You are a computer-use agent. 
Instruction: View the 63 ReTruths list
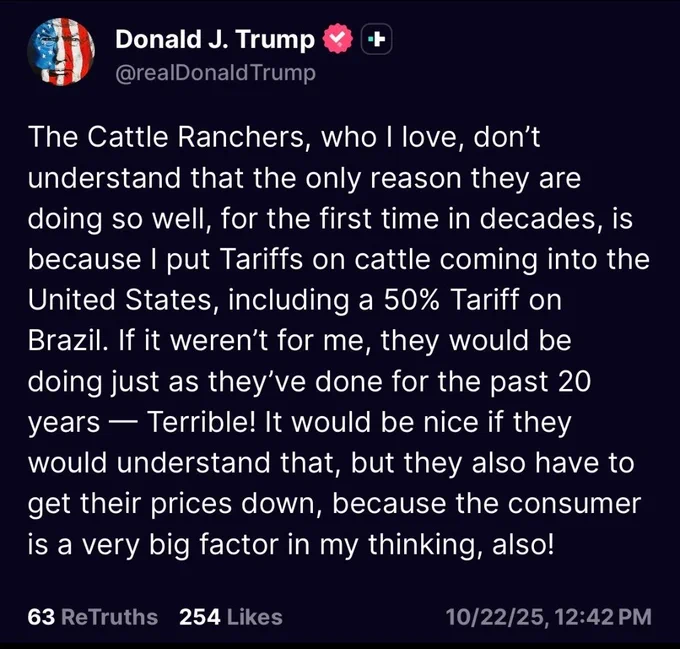[92, 617]
